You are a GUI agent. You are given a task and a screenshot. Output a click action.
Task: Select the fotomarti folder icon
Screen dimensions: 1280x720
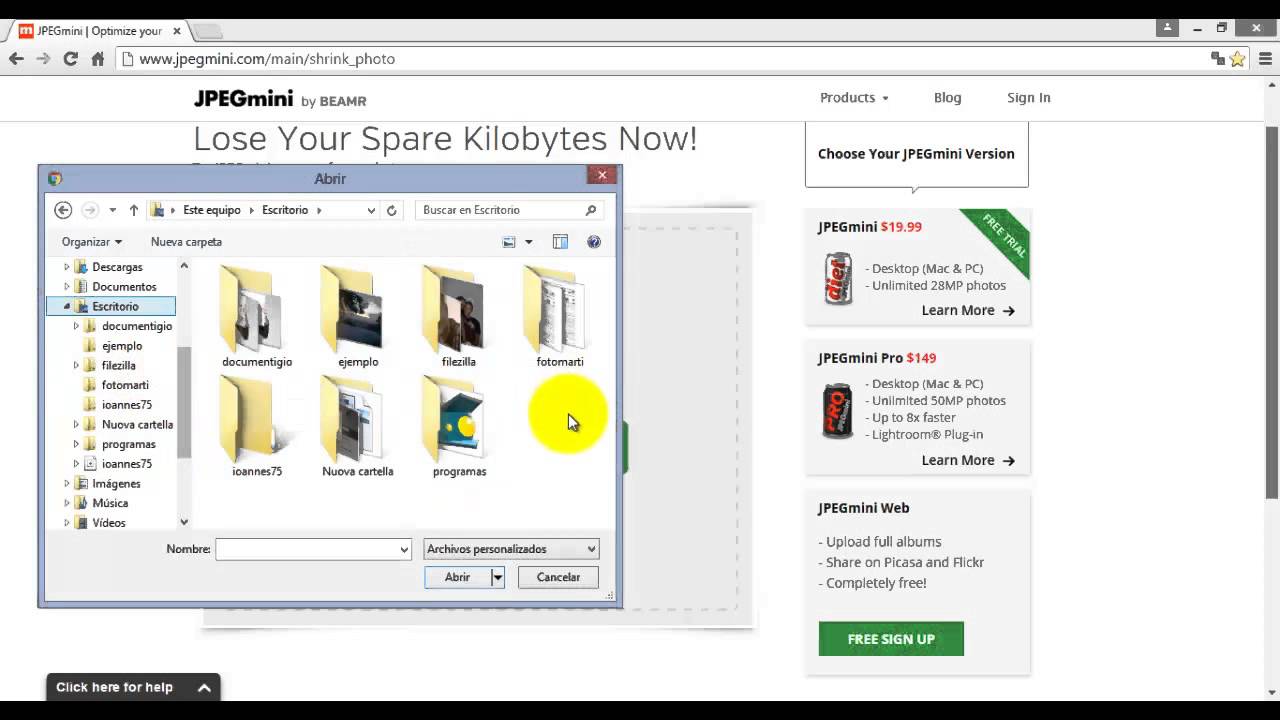(560, 308)
